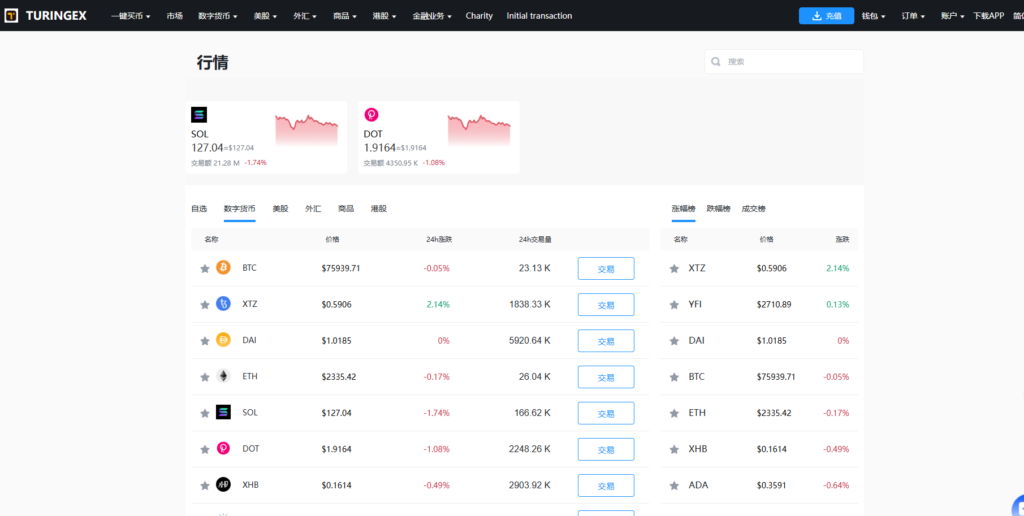Click the DAI coin icon in market list
Screen dimensions: 1024x516
pyautogui.click(x=223, y=340)
